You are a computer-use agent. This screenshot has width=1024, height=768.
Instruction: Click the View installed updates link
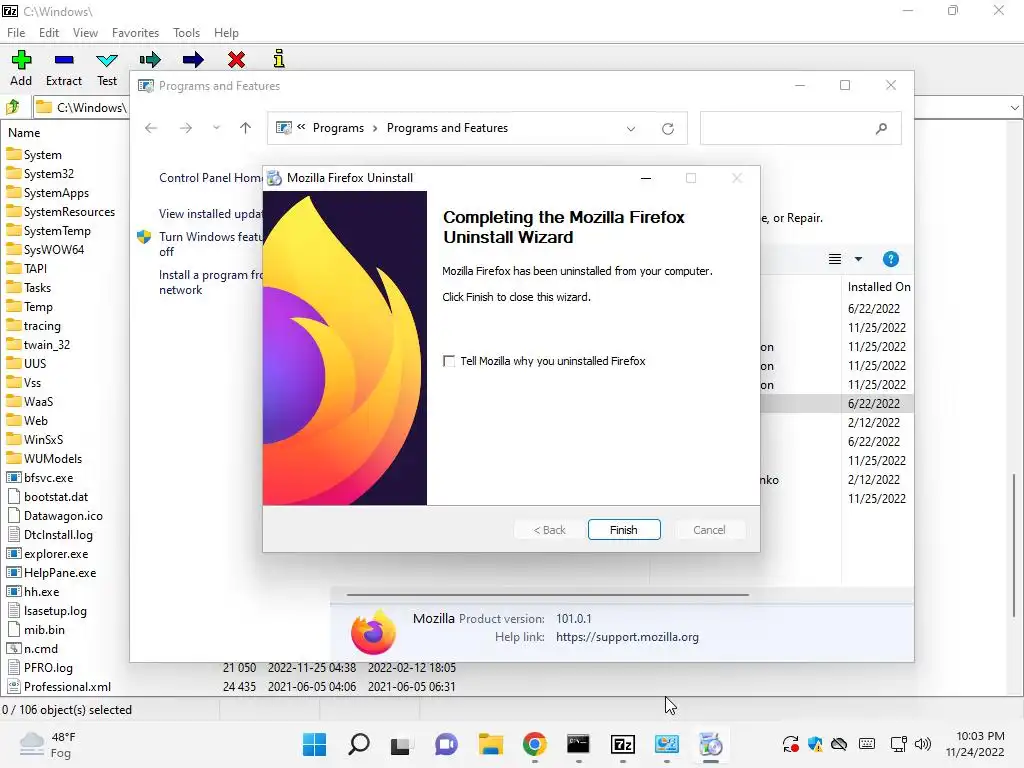click(210, 214)
